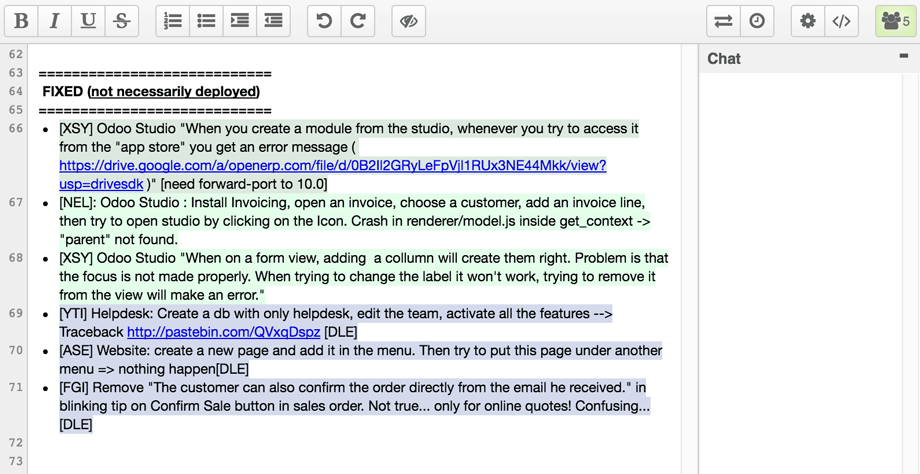Click '"parent" not found.' text
The image size is (920, 474).
tap(119, 240)
